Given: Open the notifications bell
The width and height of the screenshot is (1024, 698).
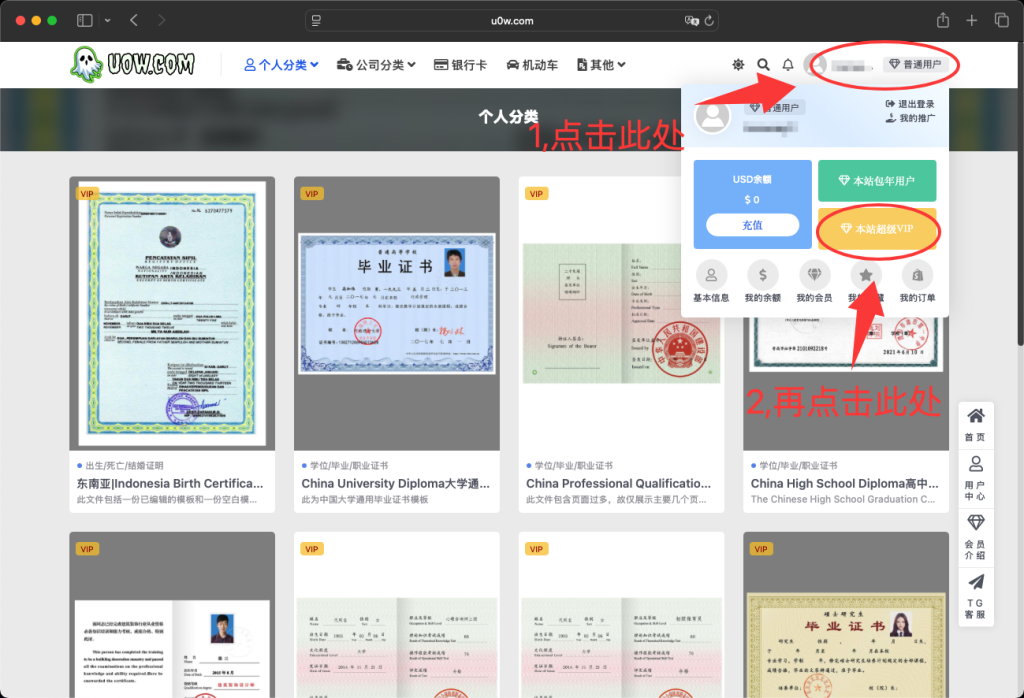Looking at the screenshot, I should pyautogui.click(x=788, y=65).
